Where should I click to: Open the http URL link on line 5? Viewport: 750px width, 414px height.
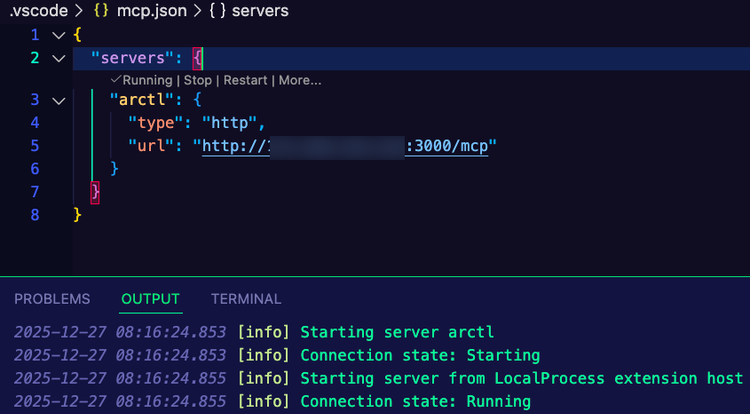(345, 146)
